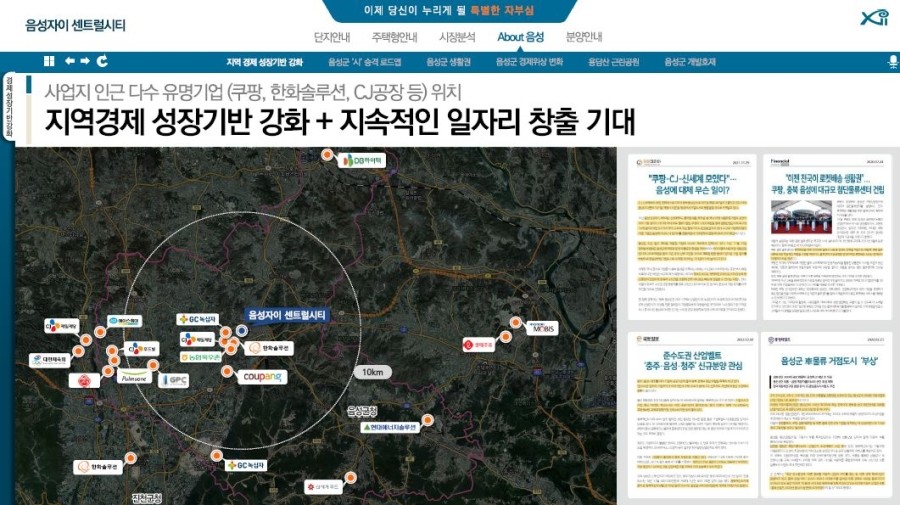Click the red round logo label near Pulmuone
This screenshot has width=900, height=505.
84,380
